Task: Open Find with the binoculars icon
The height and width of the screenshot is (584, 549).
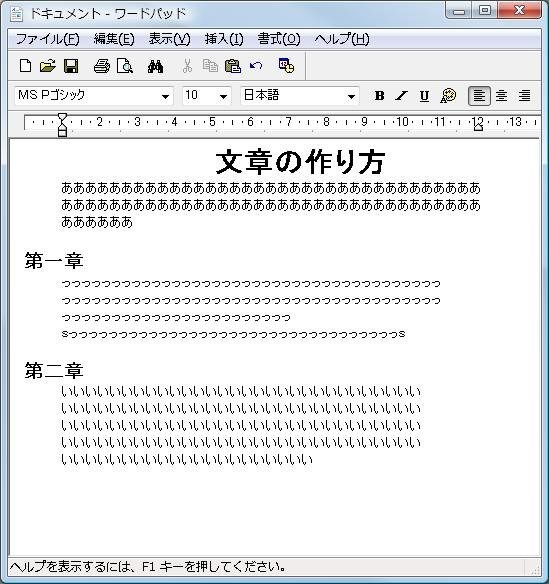Action: [x=155, y=66]
